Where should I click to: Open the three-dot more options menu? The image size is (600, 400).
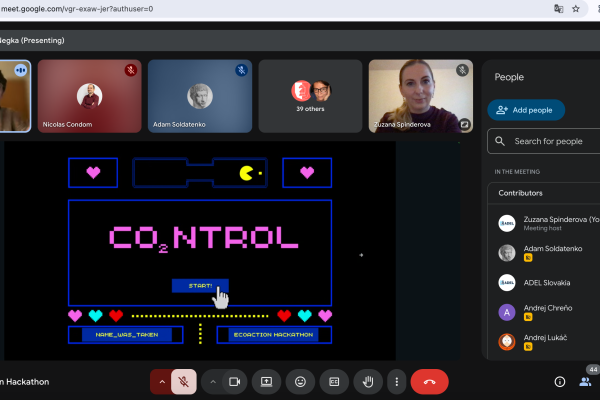tap(397, 381)
